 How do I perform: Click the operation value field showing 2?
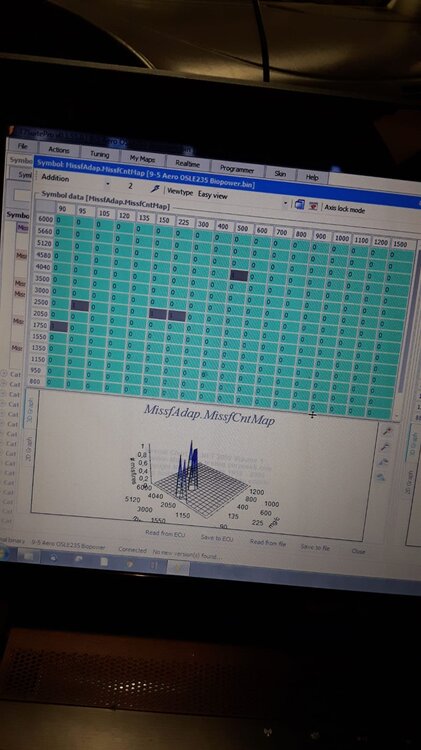click(130, 186)
